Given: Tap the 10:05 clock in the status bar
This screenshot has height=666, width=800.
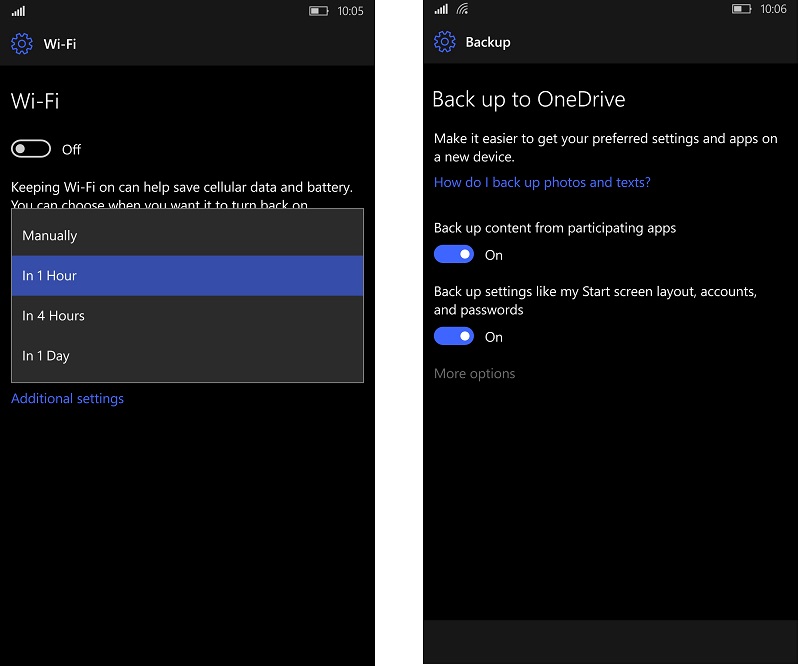Looking at the screenshot, I should tap(350, 11).
